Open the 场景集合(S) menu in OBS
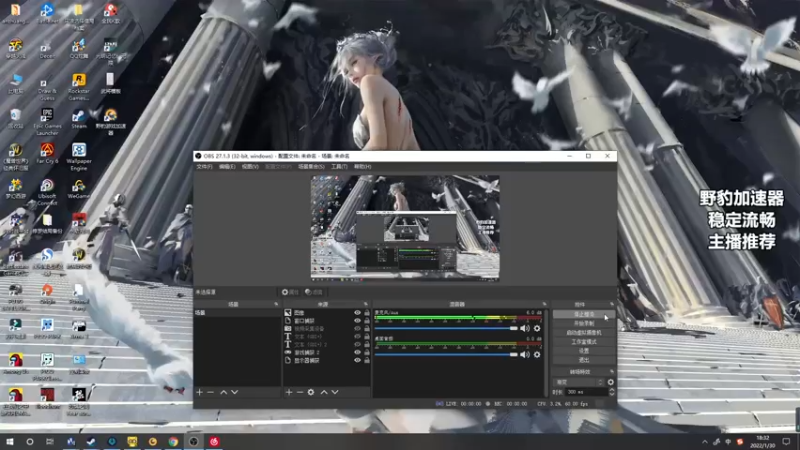Image resolution: width=800 pixels, height=450 pixels. (311, 167)
